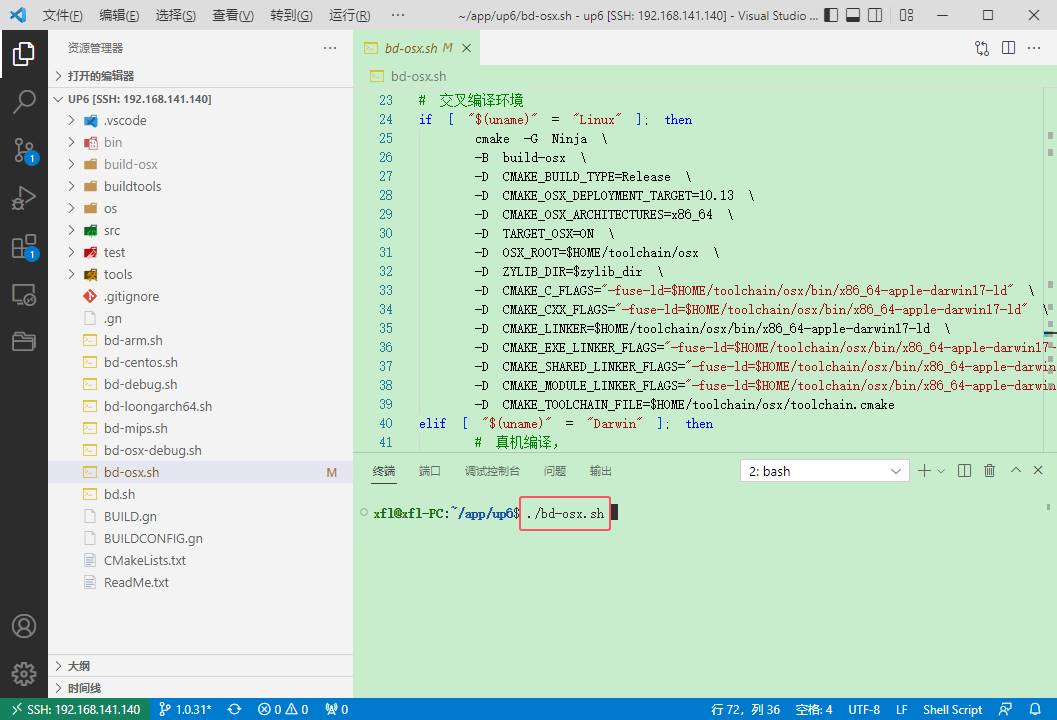The height and width of the screenshot is (720, 1057).
Task: Open the Search view in activity bar
Action: click(x=24, y=101)
